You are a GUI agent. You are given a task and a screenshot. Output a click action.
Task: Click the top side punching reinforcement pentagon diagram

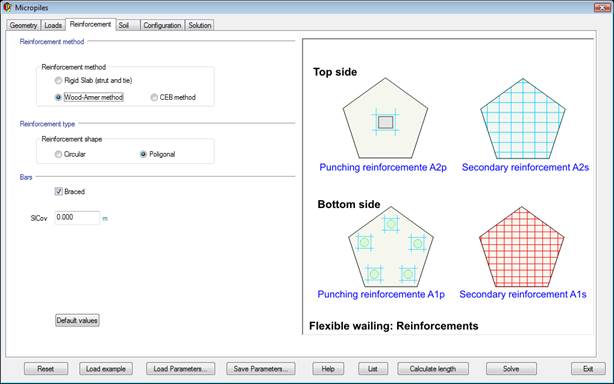(x=385, y=118)
